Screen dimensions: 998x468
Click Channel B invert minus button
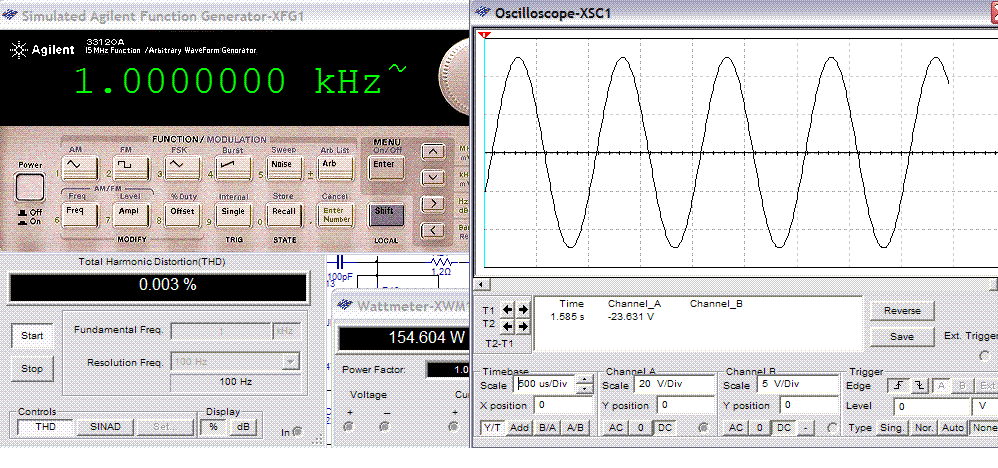click(805, 428)
